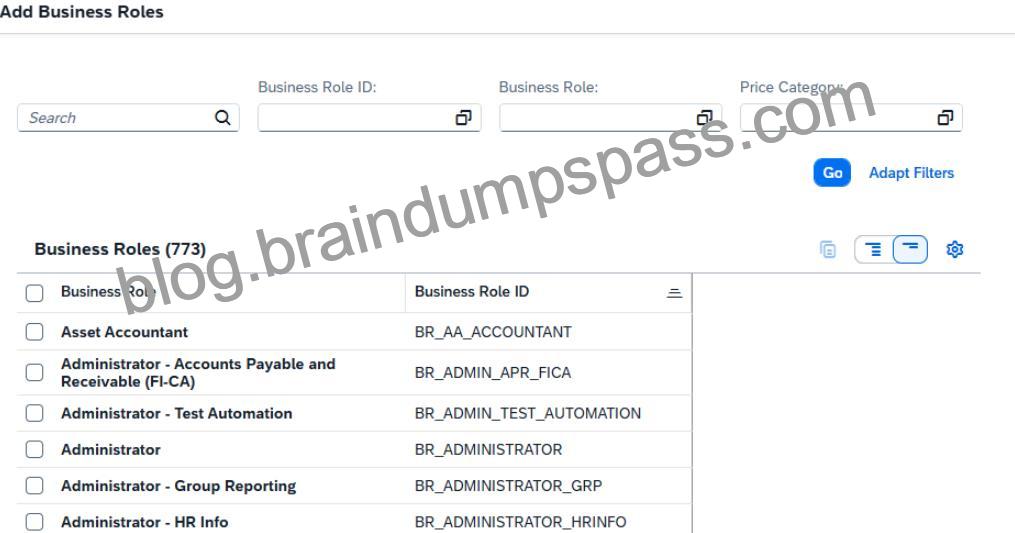
Task: Click the Go button
Action: tap(832, 172)
